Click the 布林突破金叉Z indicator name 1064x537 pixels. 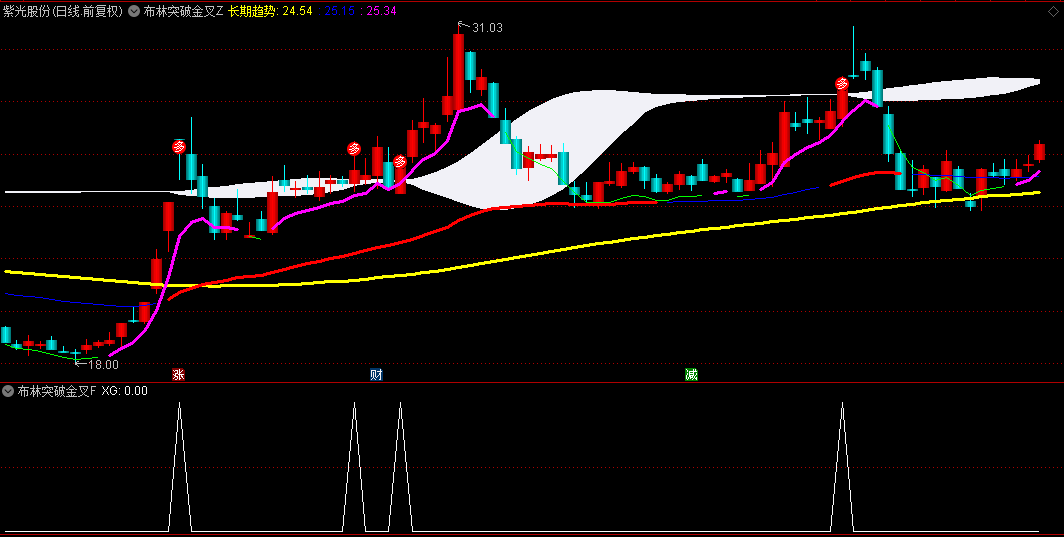pos(183,11)
